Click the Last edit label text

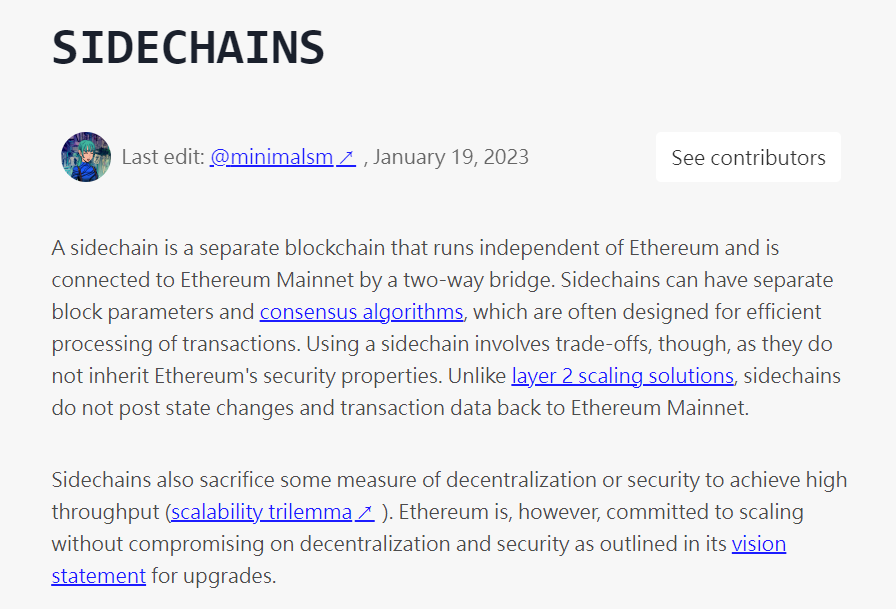[163, 157]
